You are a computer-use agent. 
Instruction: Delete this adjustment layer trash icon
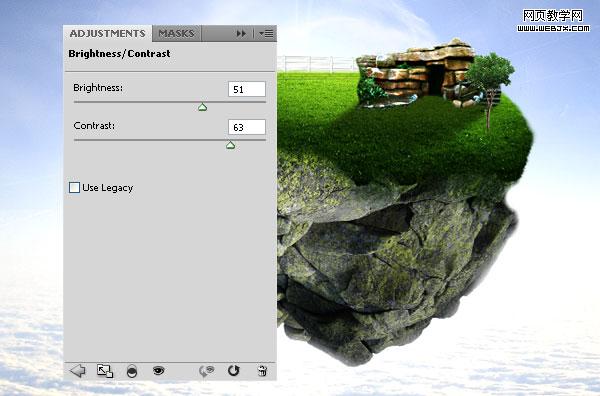point(262,371)
